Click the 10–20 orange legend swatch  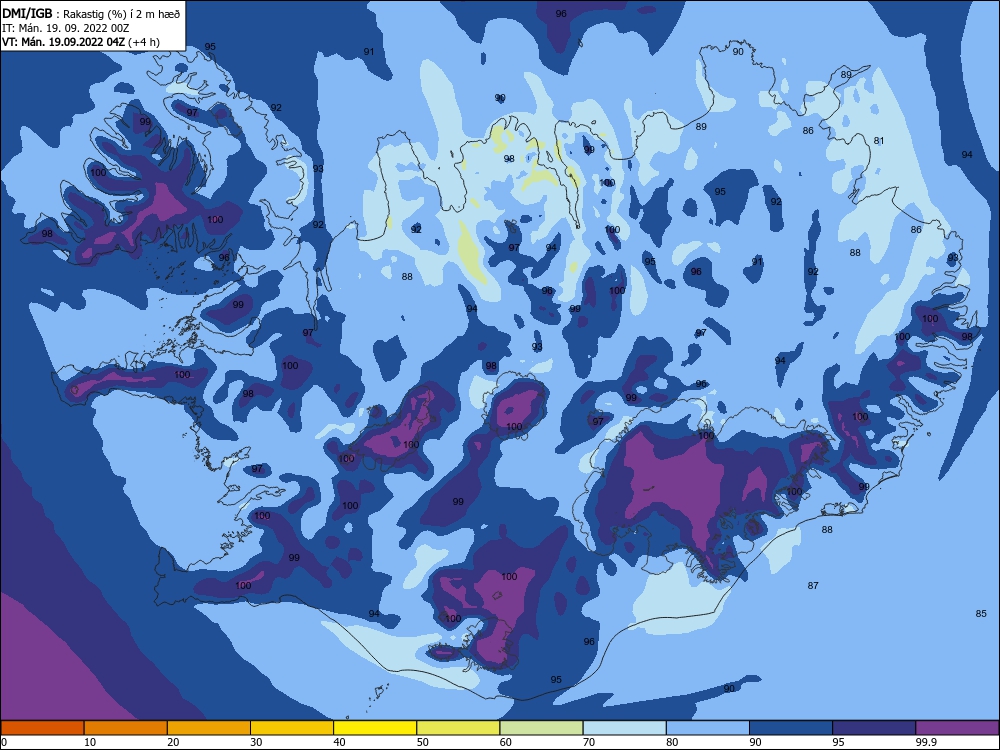click(x=126, y=728)
